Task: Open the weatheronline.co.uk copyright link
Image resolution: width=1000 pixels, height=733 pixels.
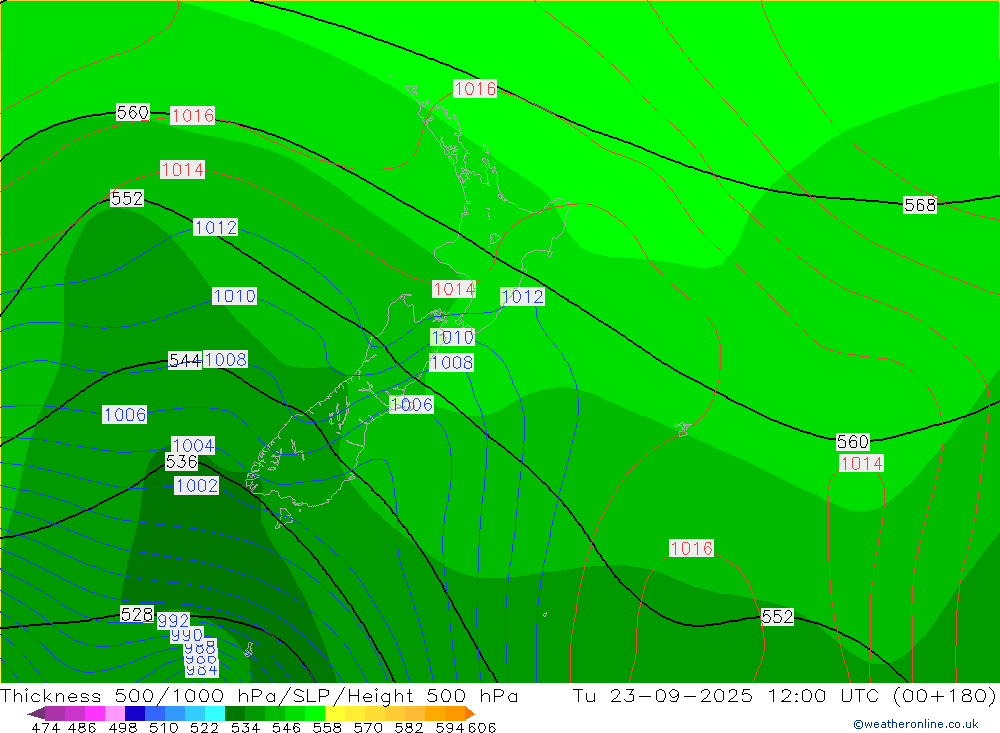Action: (915, 724)
